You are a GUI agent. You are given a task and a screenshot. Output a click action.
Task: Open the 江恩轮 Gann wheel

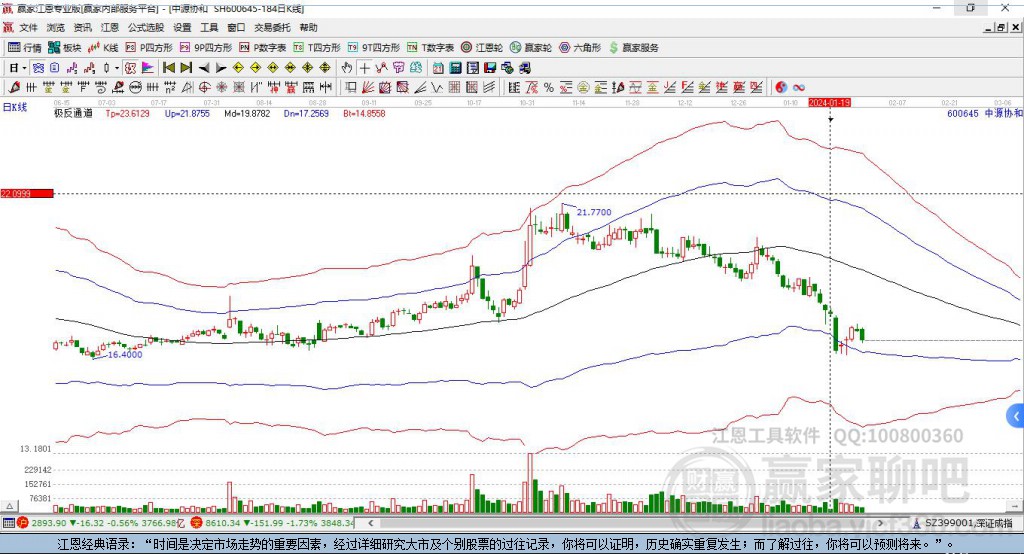click(x=482, y=48)
